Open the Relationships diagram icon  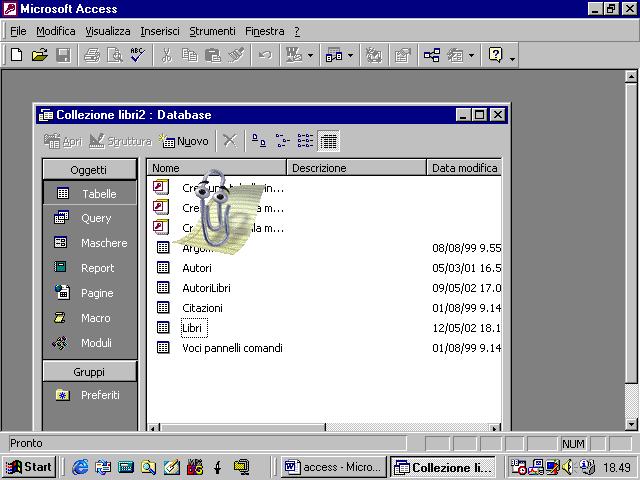point(432,55)
